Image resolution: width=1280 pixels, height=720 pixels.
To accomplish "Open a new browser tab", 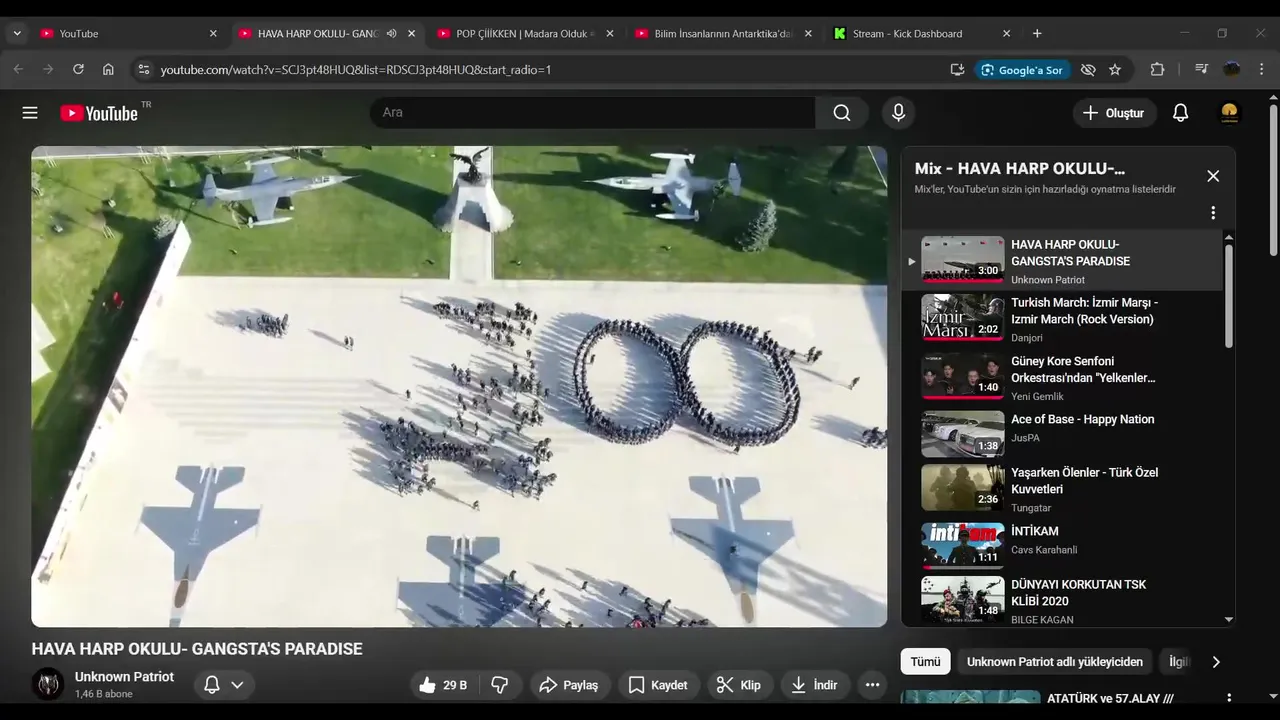I will 1037,33.
